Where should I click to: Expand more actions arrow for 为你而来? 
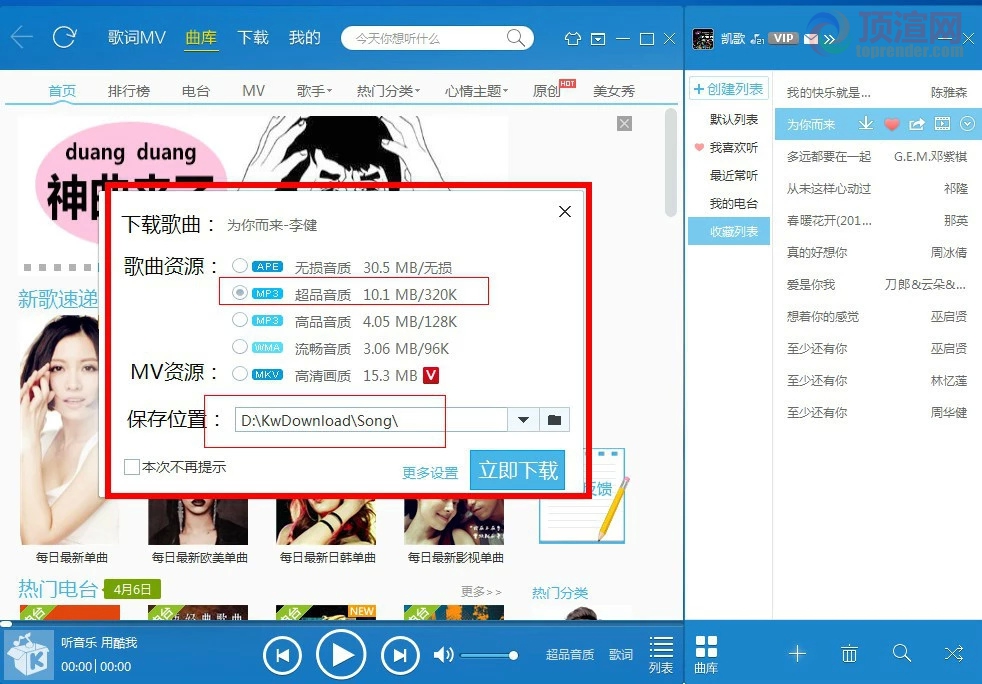click(x=968, y=123)
